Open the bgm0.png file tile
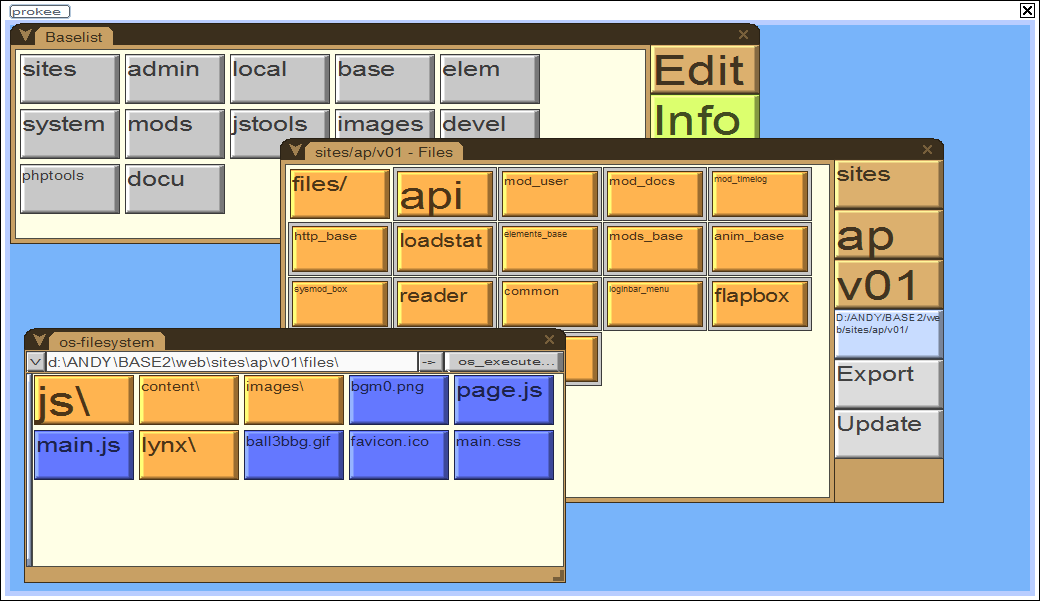 (398, 400)
